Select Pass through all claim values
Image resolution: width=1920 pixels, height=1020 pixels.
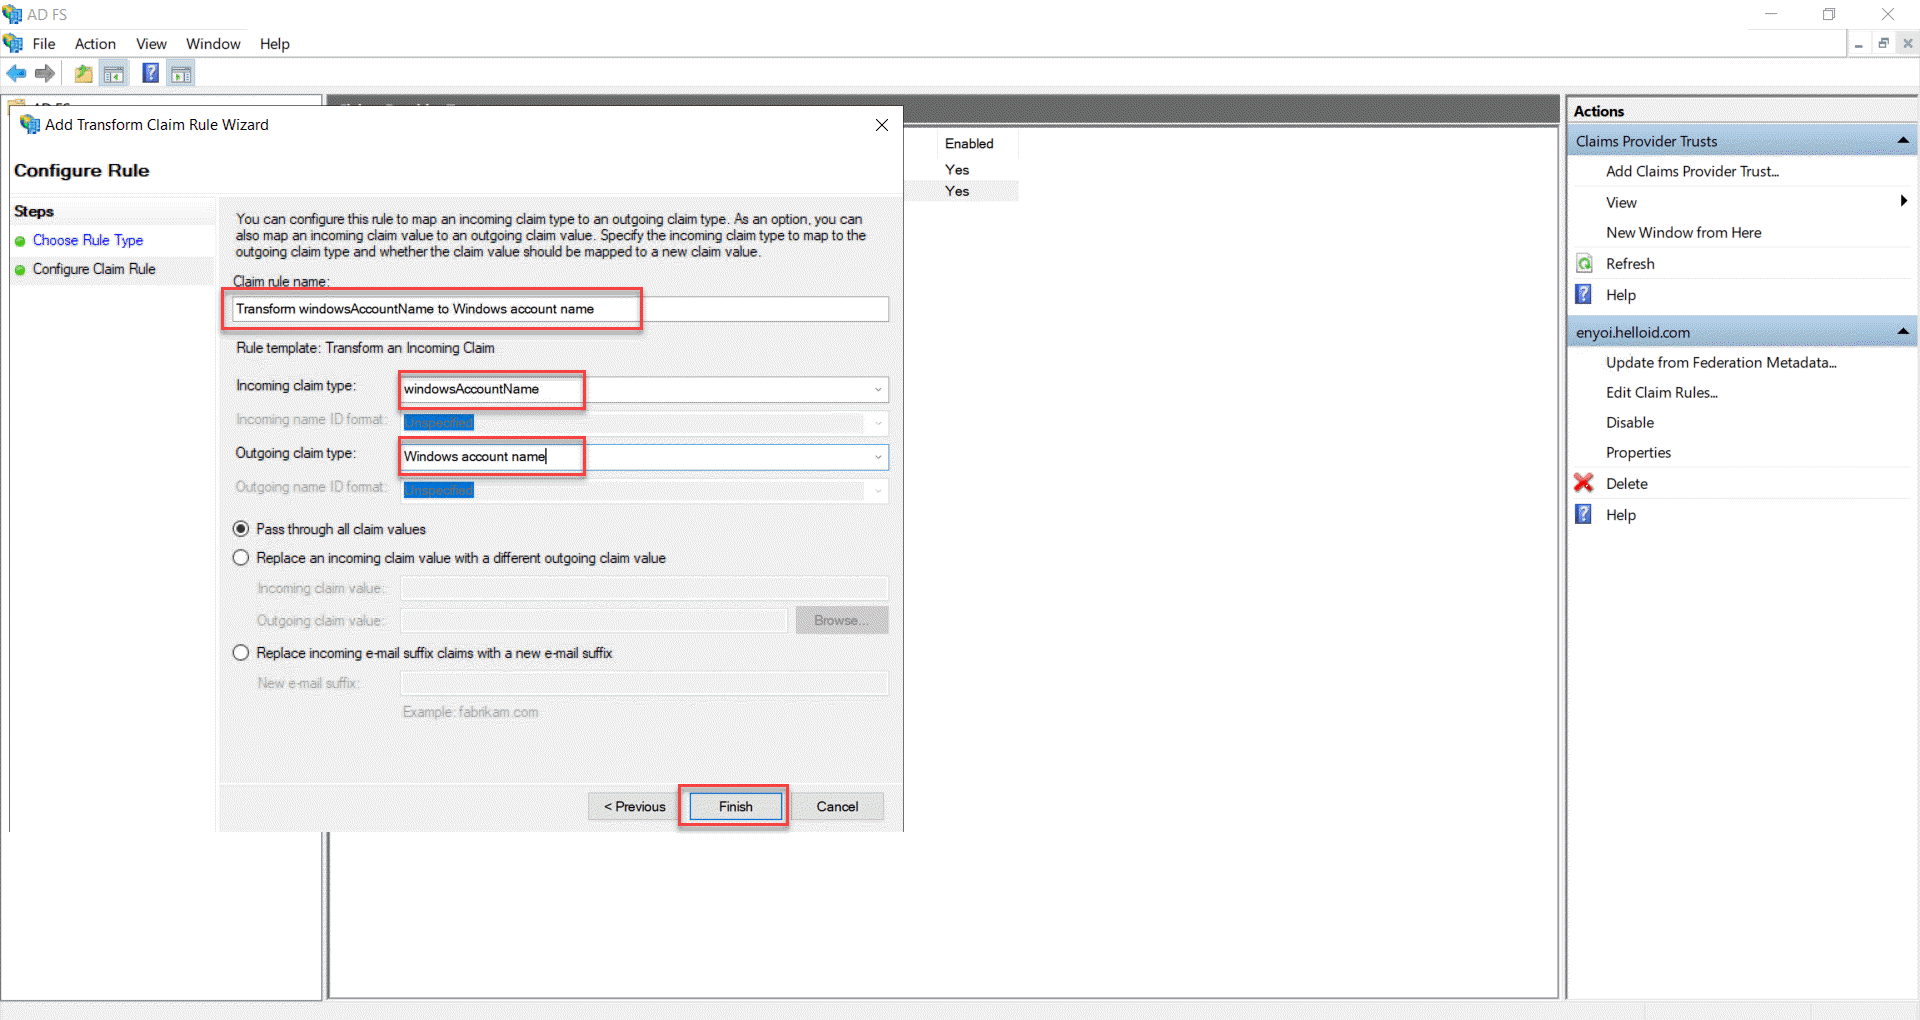[x=241, y=529]
